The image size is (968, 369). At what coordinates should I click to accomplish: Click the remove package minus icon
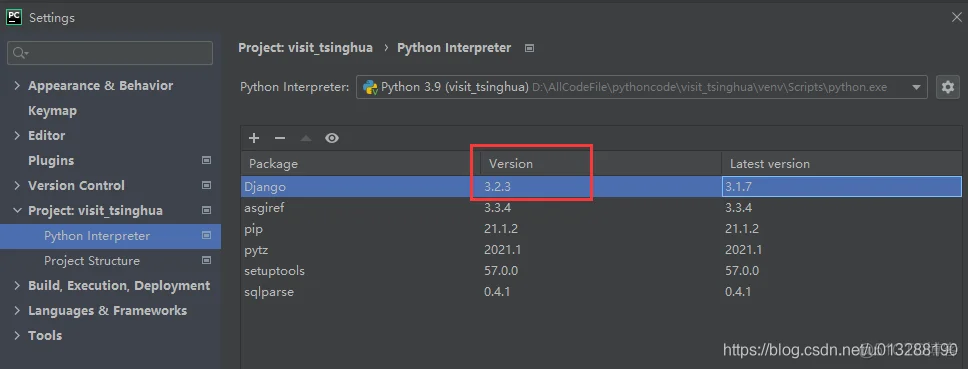coord(280,138)
